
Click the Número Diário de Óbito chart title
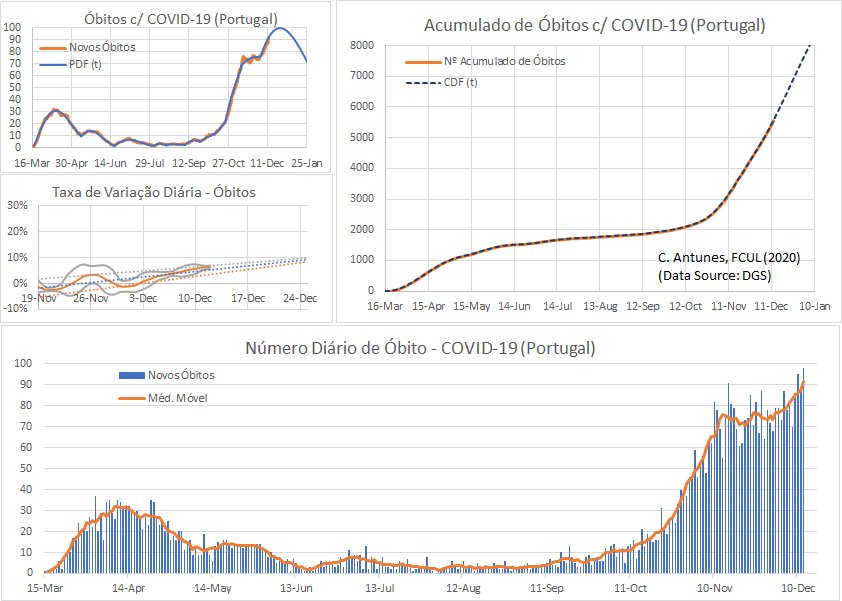pos(420,349)
